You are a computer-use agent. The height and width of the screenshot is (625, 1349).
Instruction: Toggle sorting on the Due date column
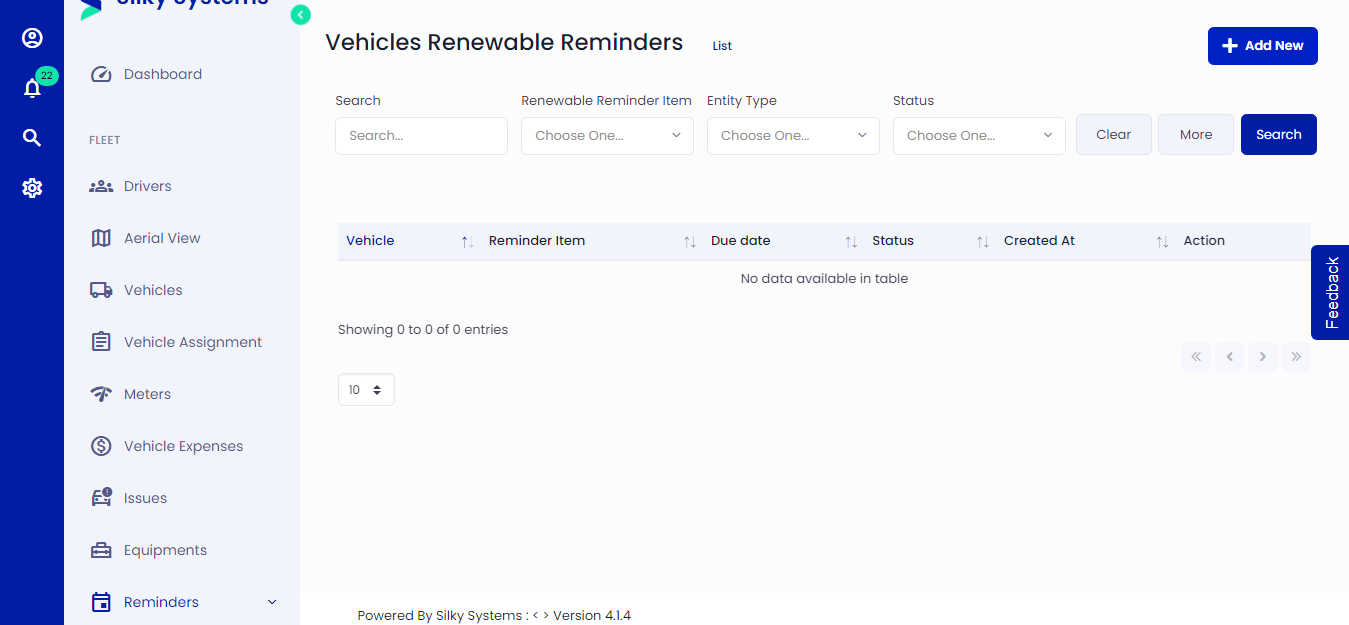[851, 240]
